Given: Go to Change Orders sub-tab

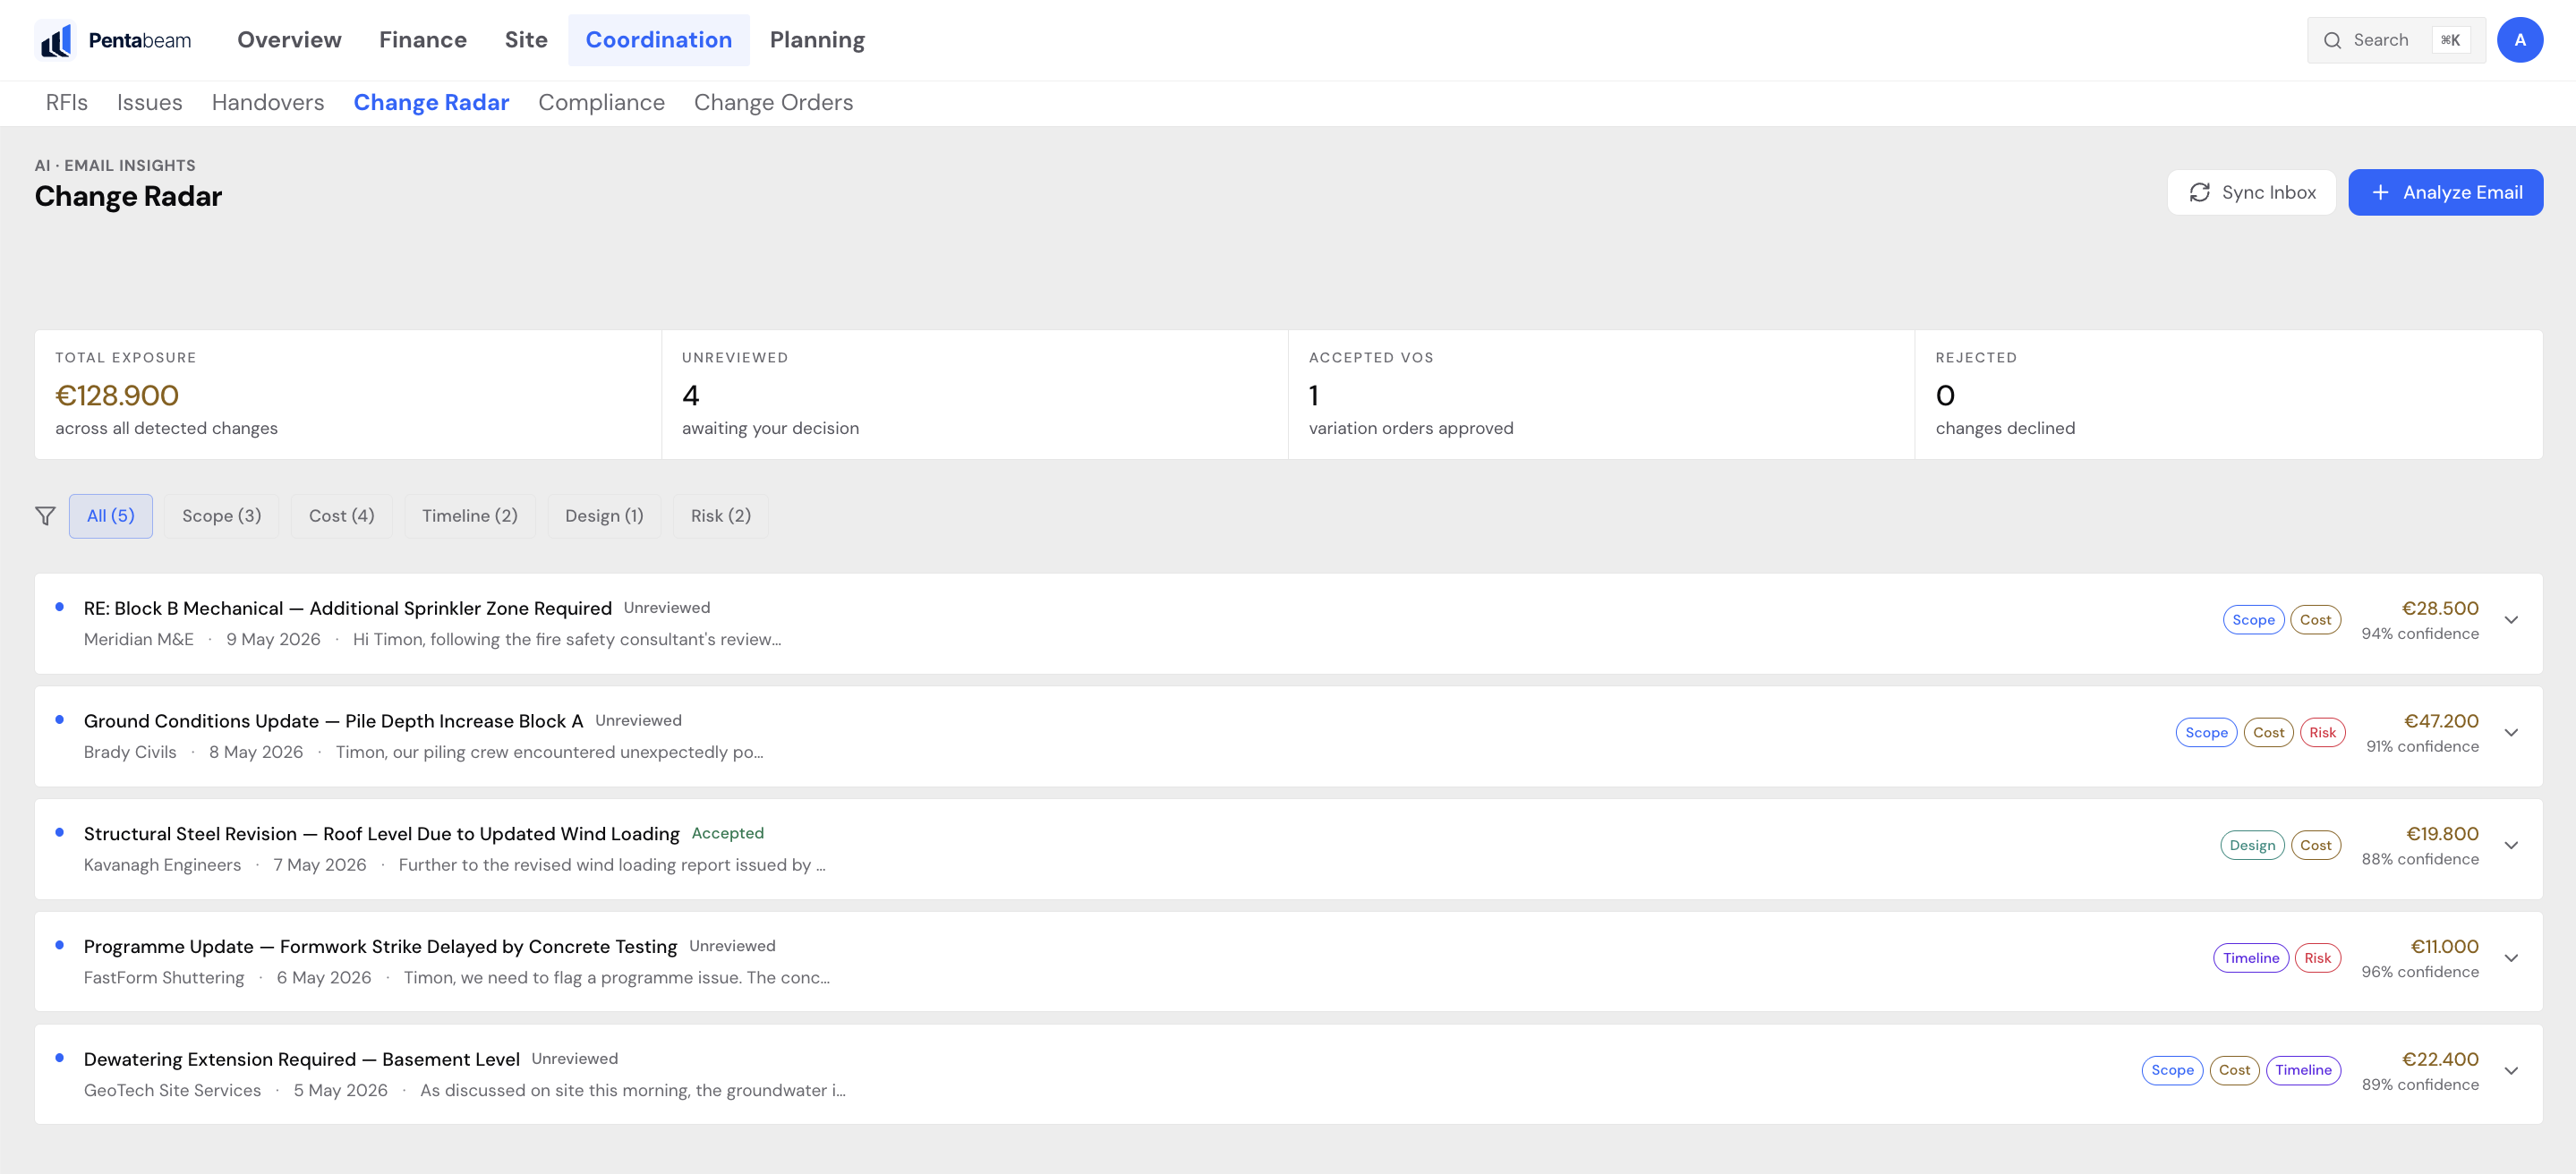Looking at the screenshot, I should (773, 103).
